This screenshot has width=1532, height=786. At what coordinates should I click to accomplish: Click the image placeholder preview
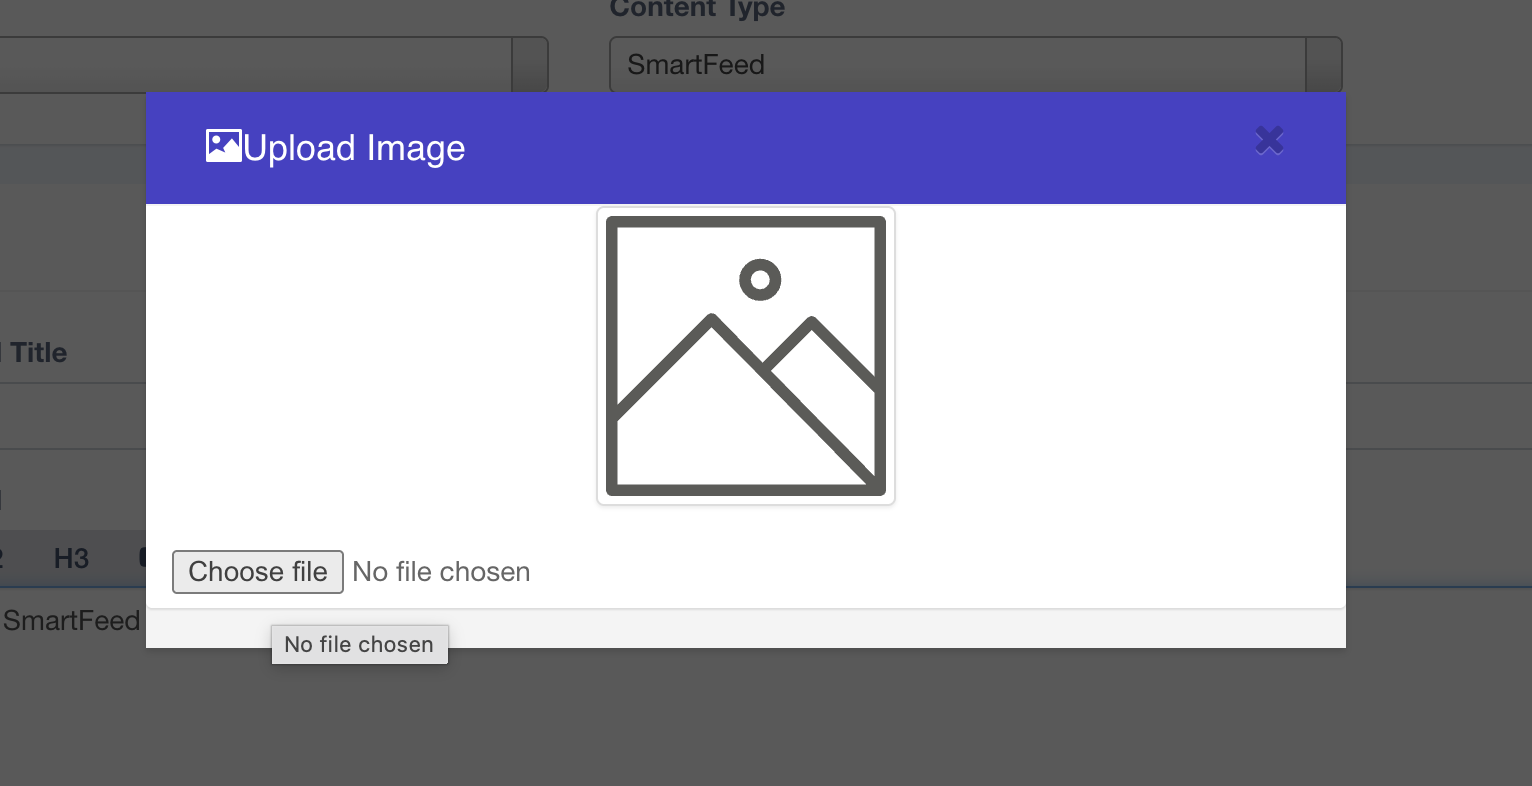click(746, 356)
